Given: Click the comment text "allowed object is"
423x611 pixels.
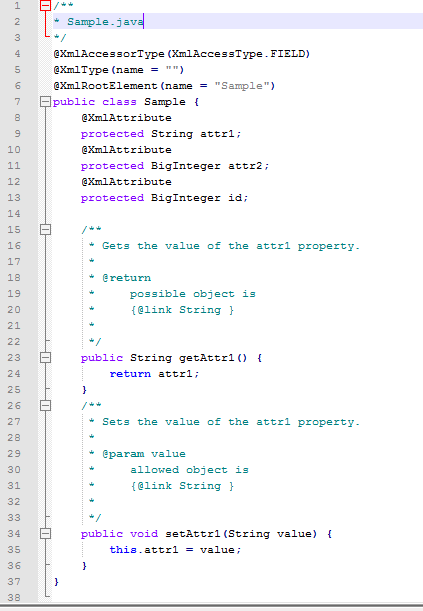Looking at the screenshot, I should click(x=189, y=470).
